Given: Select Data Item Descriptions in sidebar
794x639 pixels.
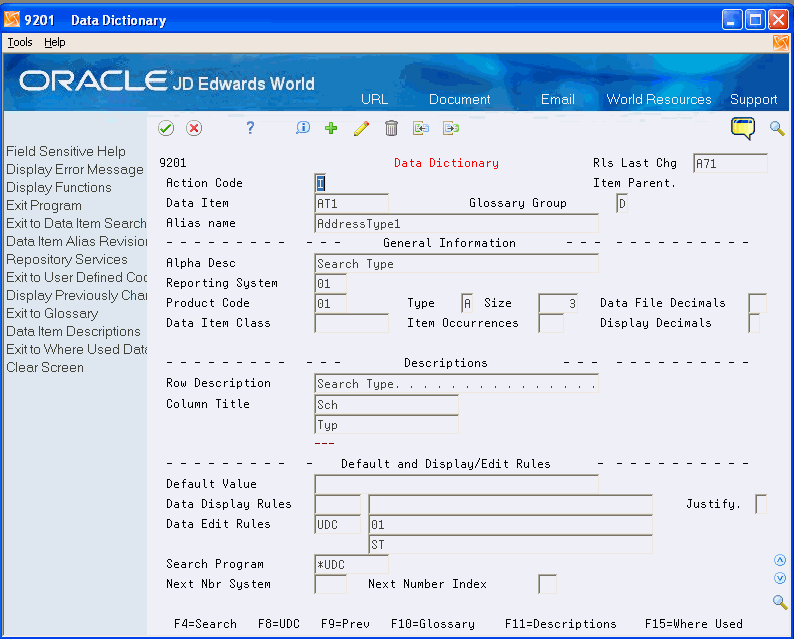Looking at the screenshot, I should pos(73,331).
